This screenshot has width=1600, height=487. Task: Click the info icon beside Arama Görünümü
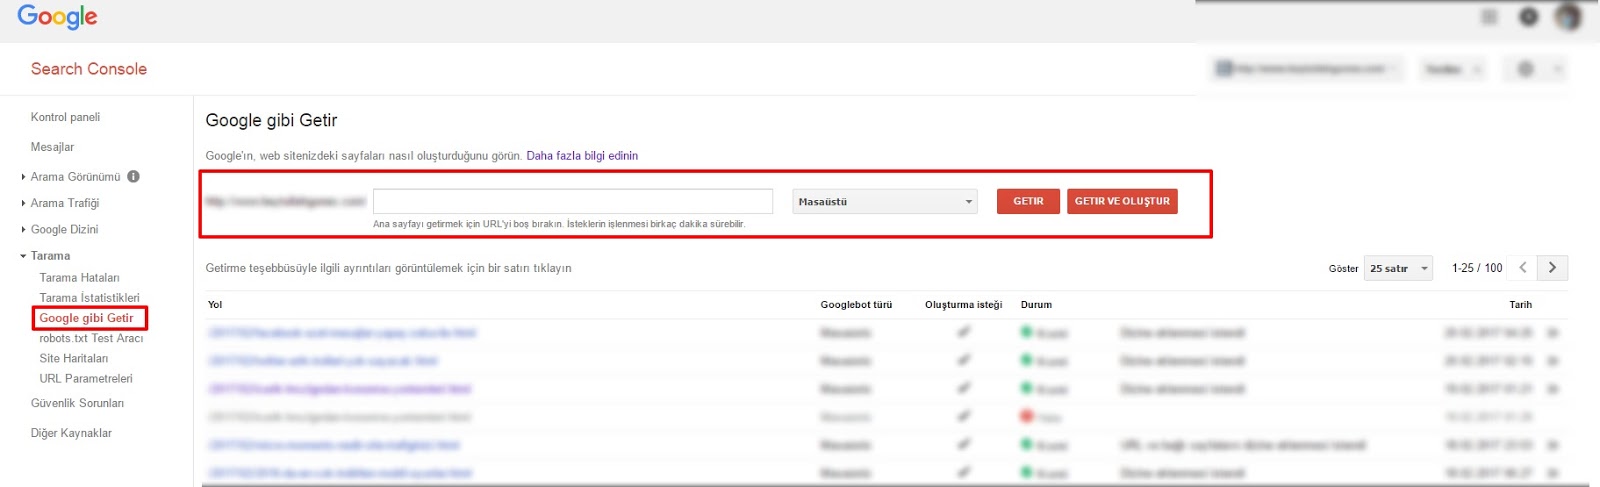pos(133,176)
